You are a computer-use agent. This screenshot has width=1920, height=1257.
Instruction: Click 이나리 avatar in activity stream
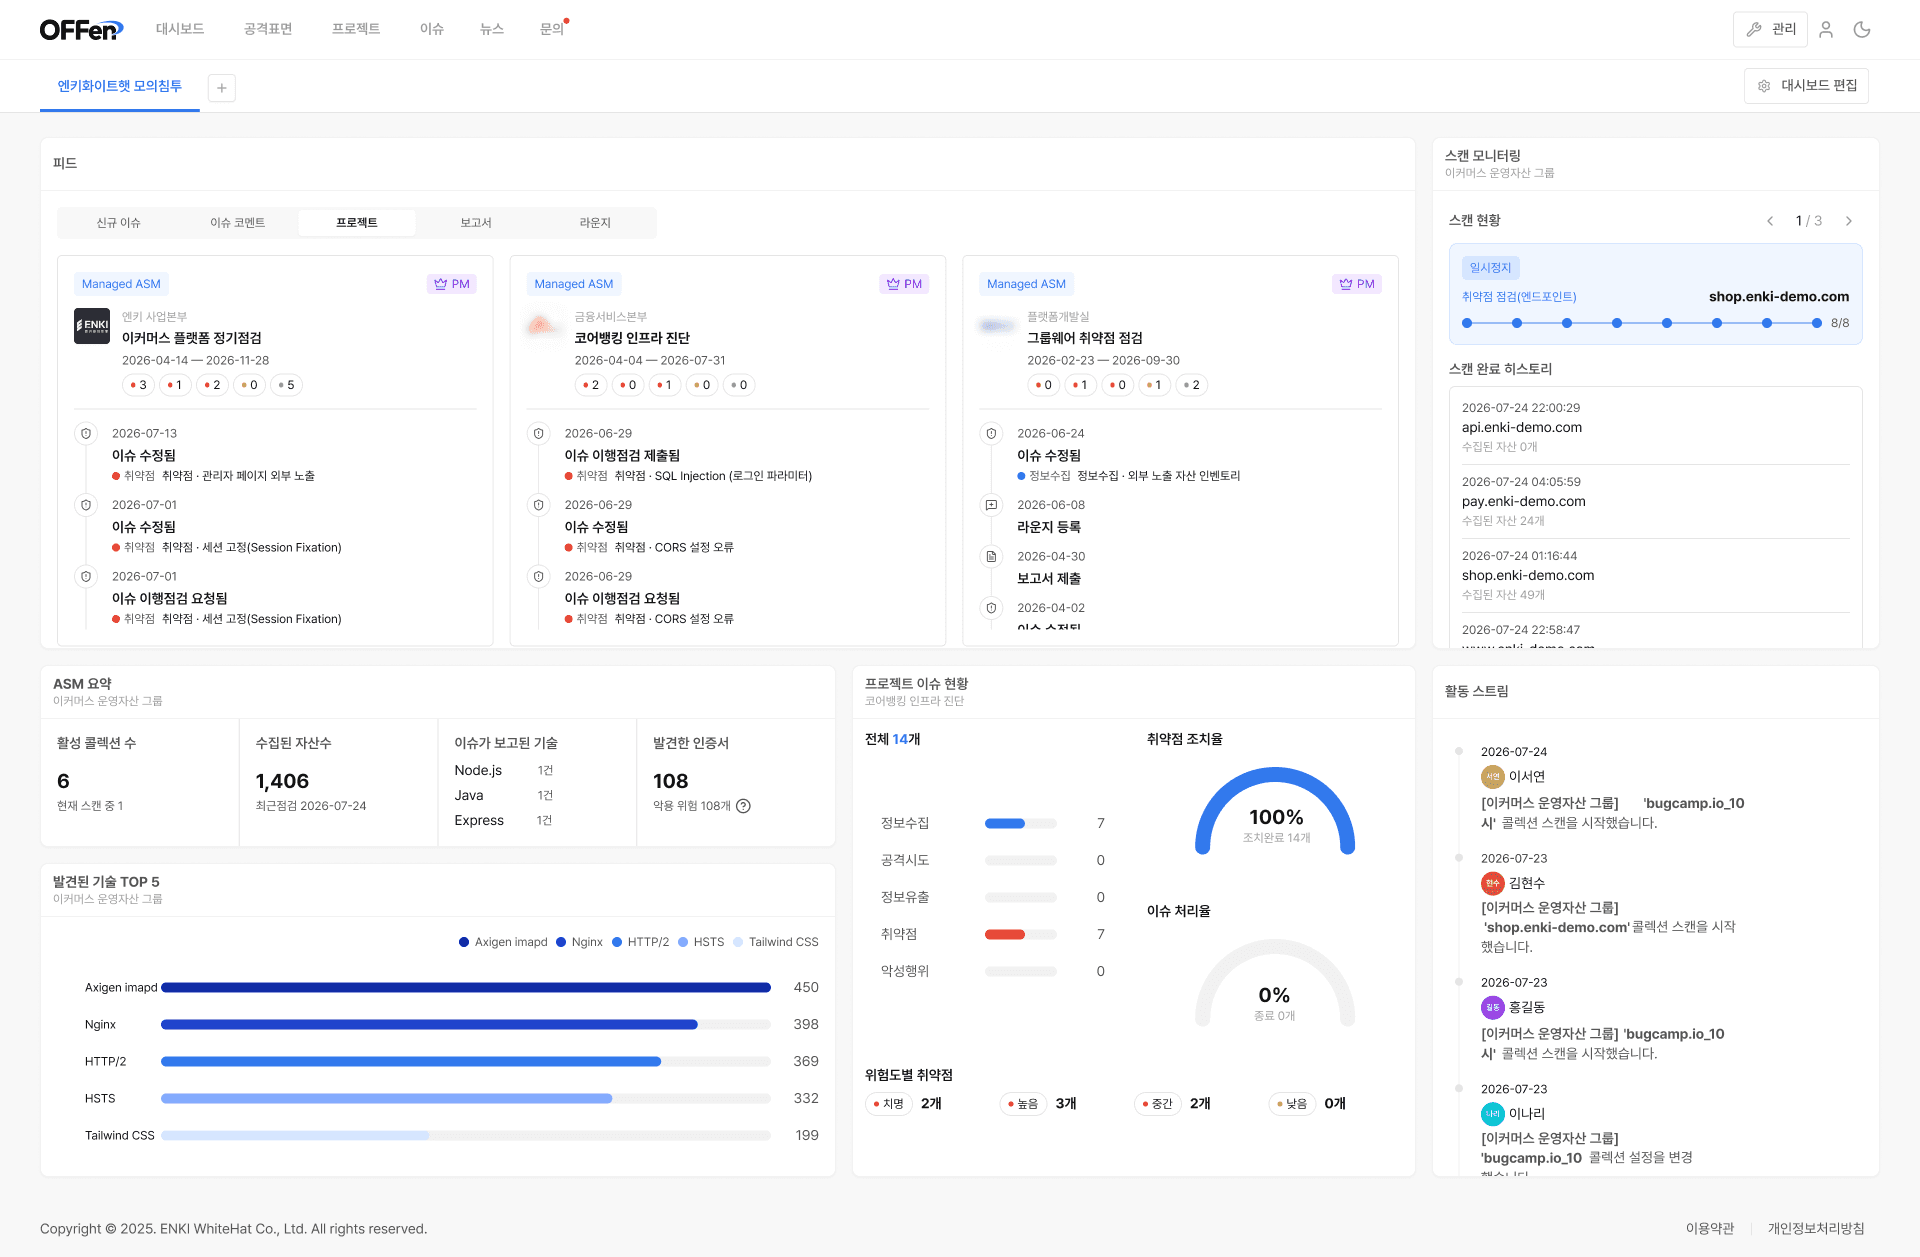tap(1492, 1113)
